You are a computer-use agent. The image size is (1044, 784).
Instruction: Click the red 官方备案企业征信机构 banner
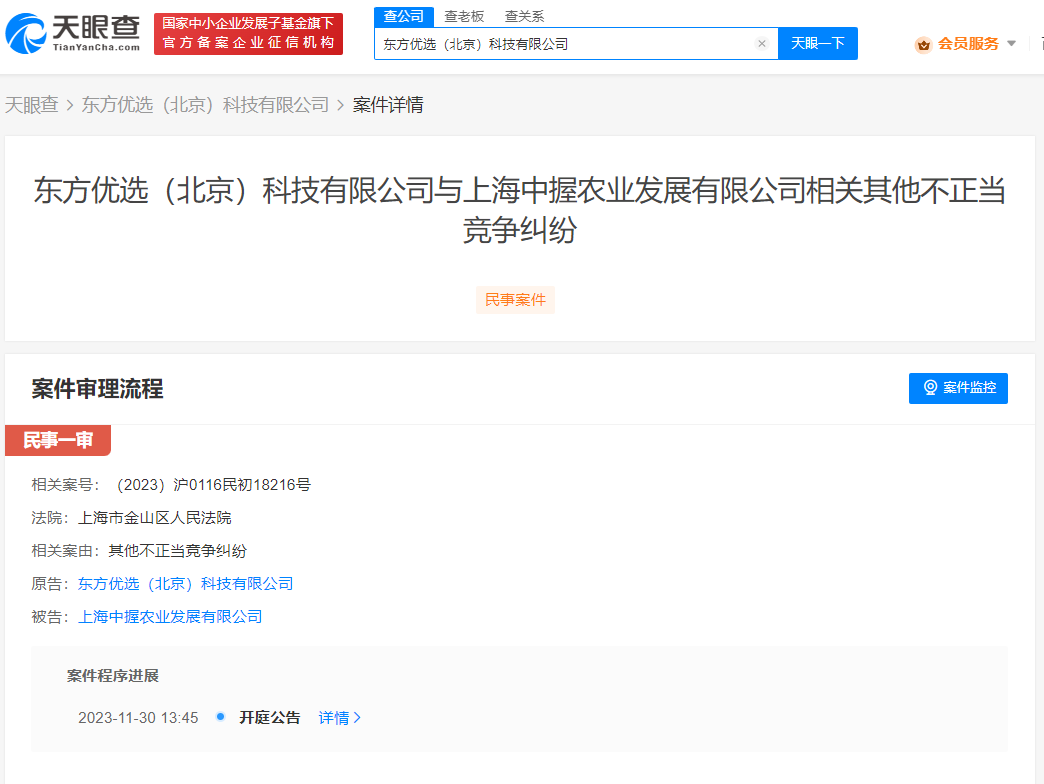tap(248, 34)
